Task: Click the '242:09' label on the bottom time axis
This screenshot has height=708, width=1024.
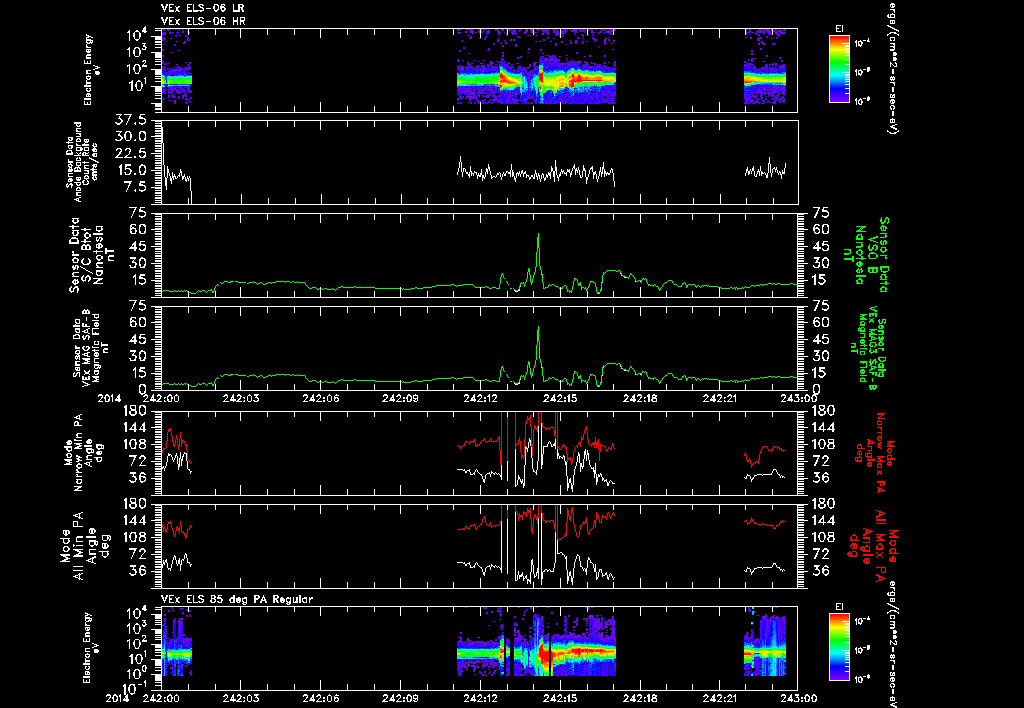Action: (400, 698)
